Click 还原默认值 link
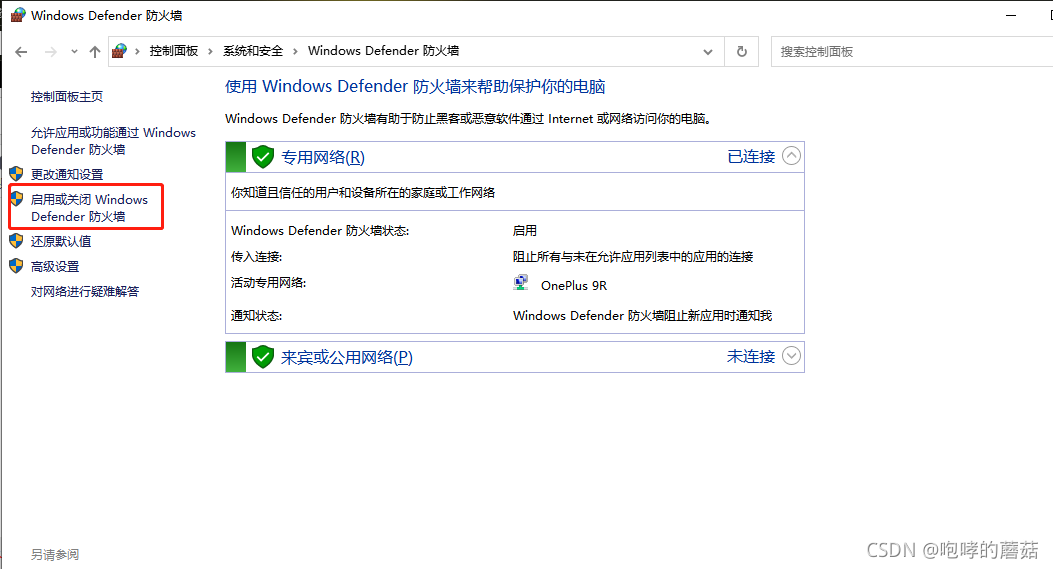Viewport: 1053px width, 569px height. [x=61, y=241]
